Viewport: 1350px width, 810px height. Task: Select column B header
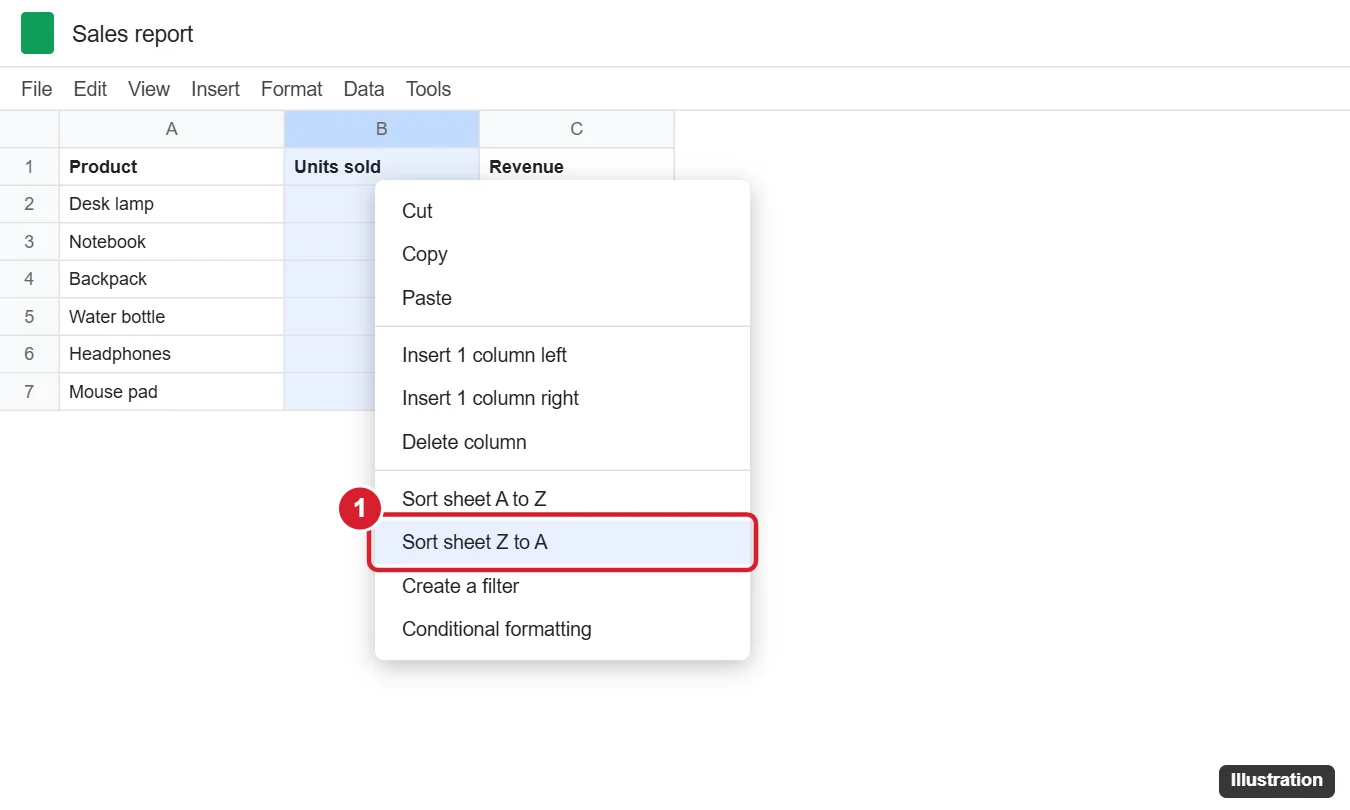pyautogui.click(x=382, y=129)
